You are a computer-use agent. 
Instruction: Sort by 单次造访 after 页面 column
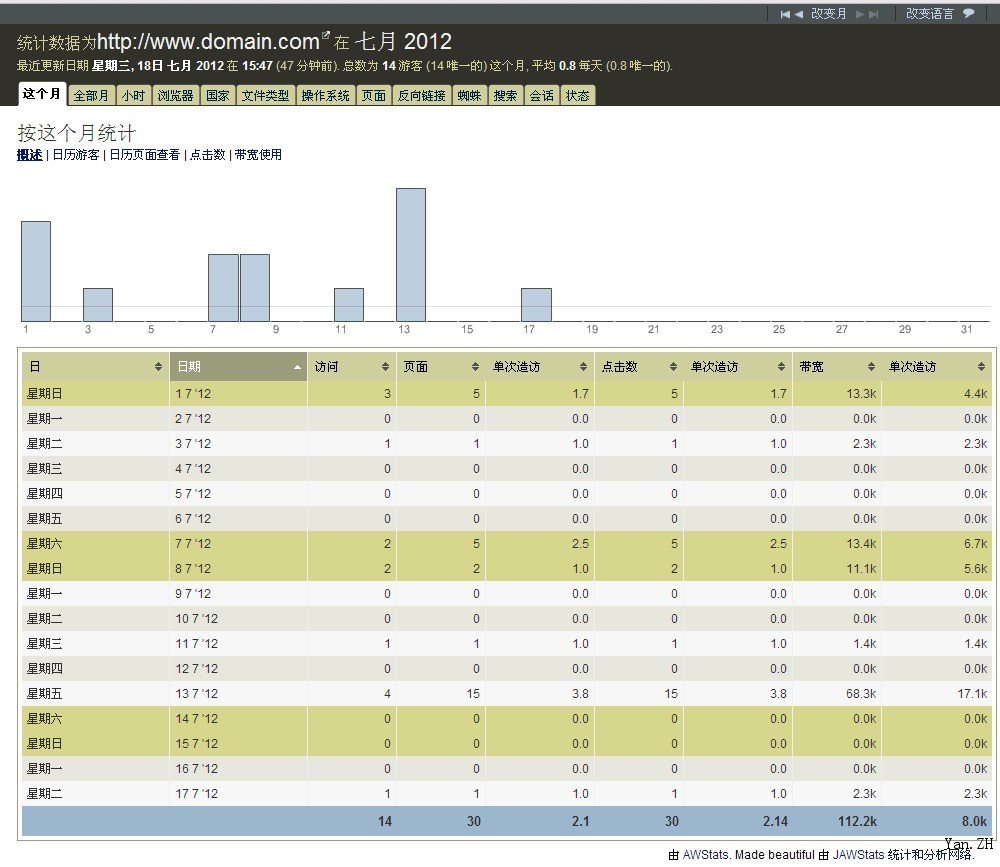[x=540, y=367]
